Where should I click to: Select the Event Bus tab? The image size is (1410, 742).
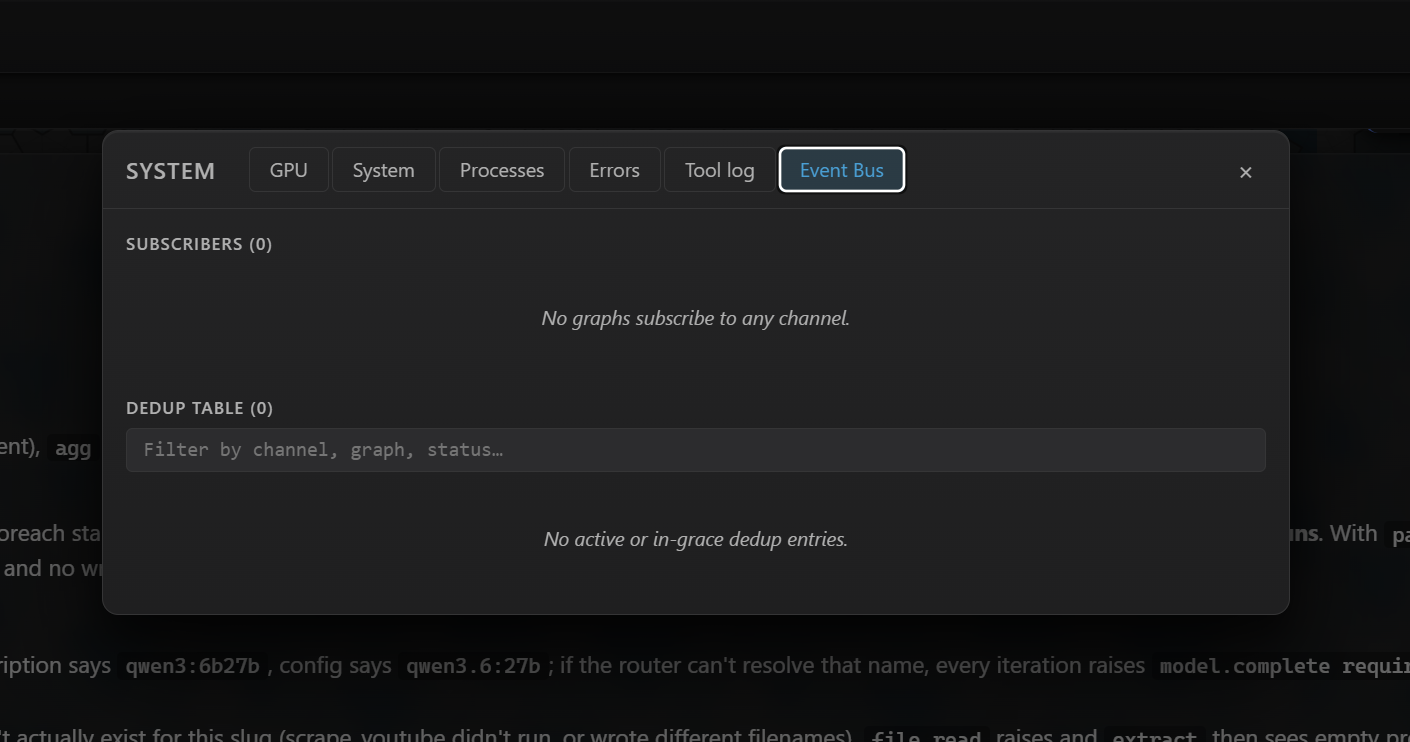pos(842,170)
